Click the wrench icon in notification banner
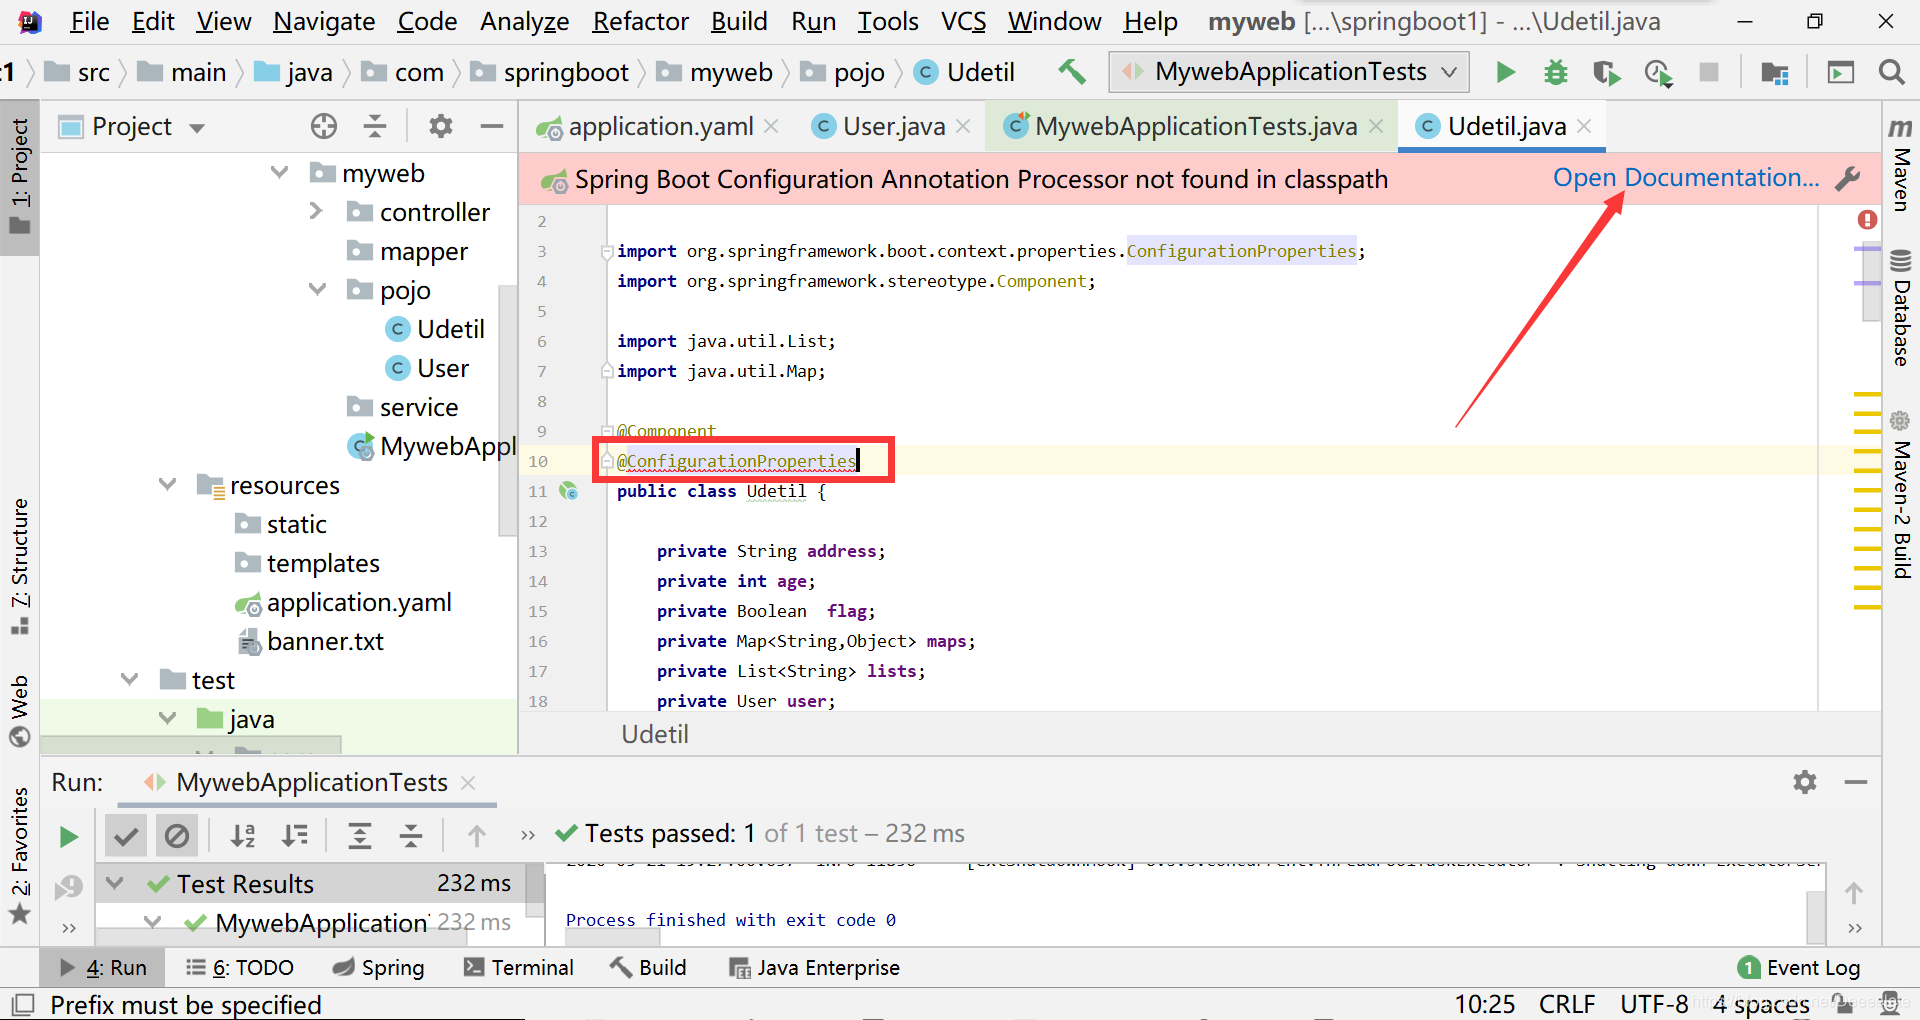 pyautogui.click(x=1848, y=179)
